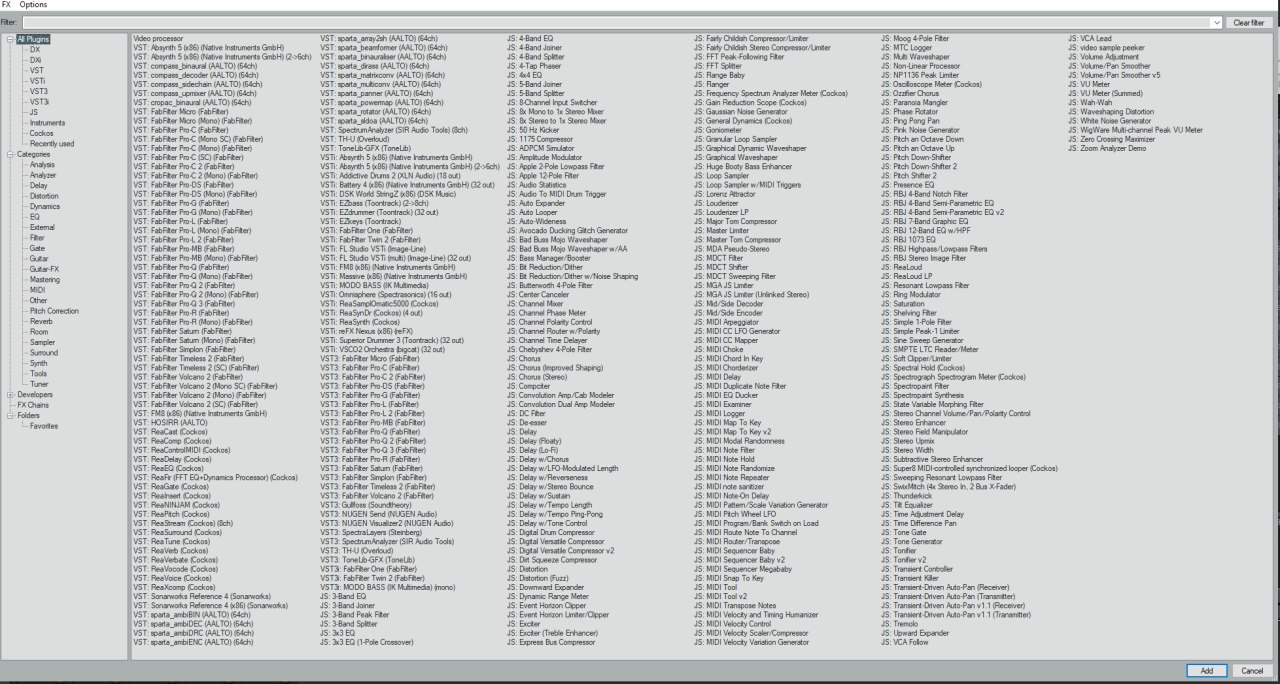The image size is (1280, 684).
Task: Select JS: White Noise Generator
Action: [x=1110, y=120]
